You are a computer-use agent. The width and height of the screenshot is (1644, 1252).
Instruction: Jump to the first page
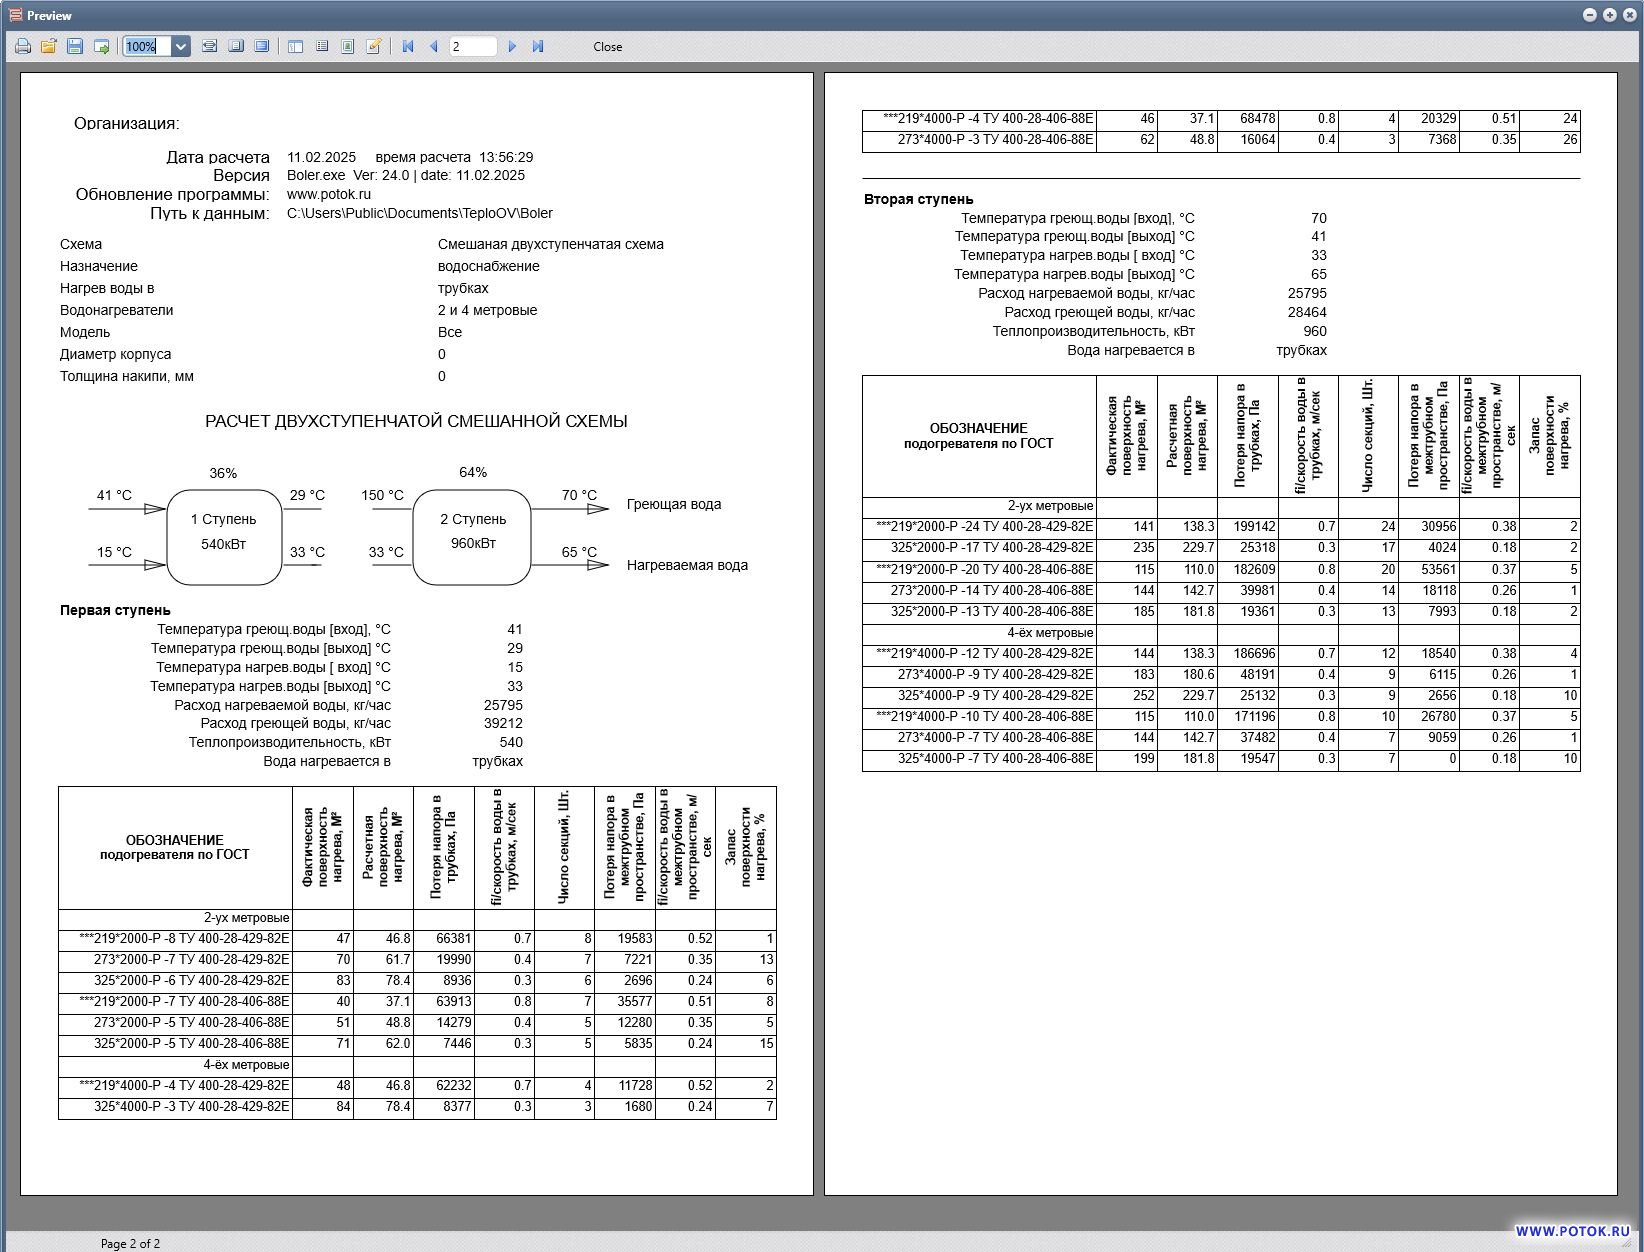click(x=408, y=47)
